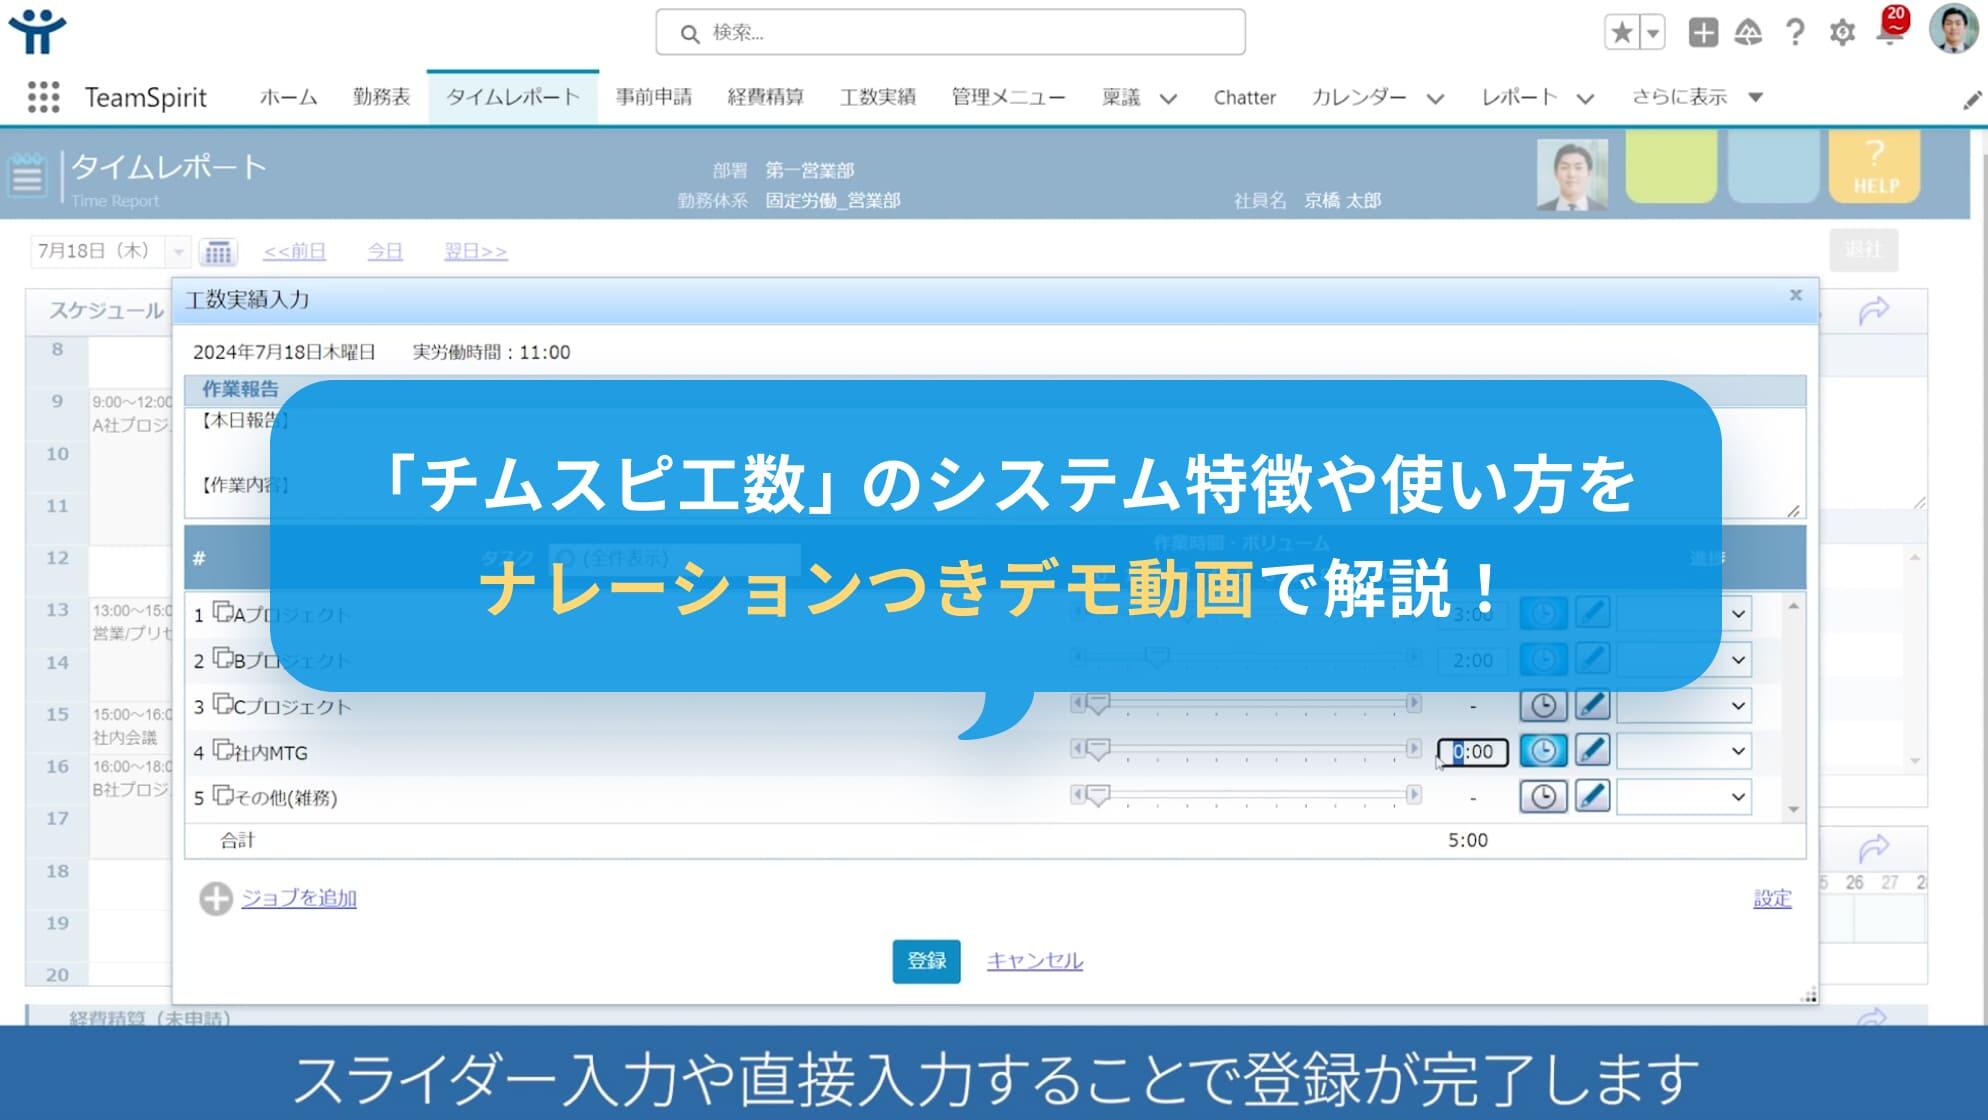The image size is (1988, 1120).
Task: Close the 工数実績入力 dialog
Action: click(x=1795, y=295)
